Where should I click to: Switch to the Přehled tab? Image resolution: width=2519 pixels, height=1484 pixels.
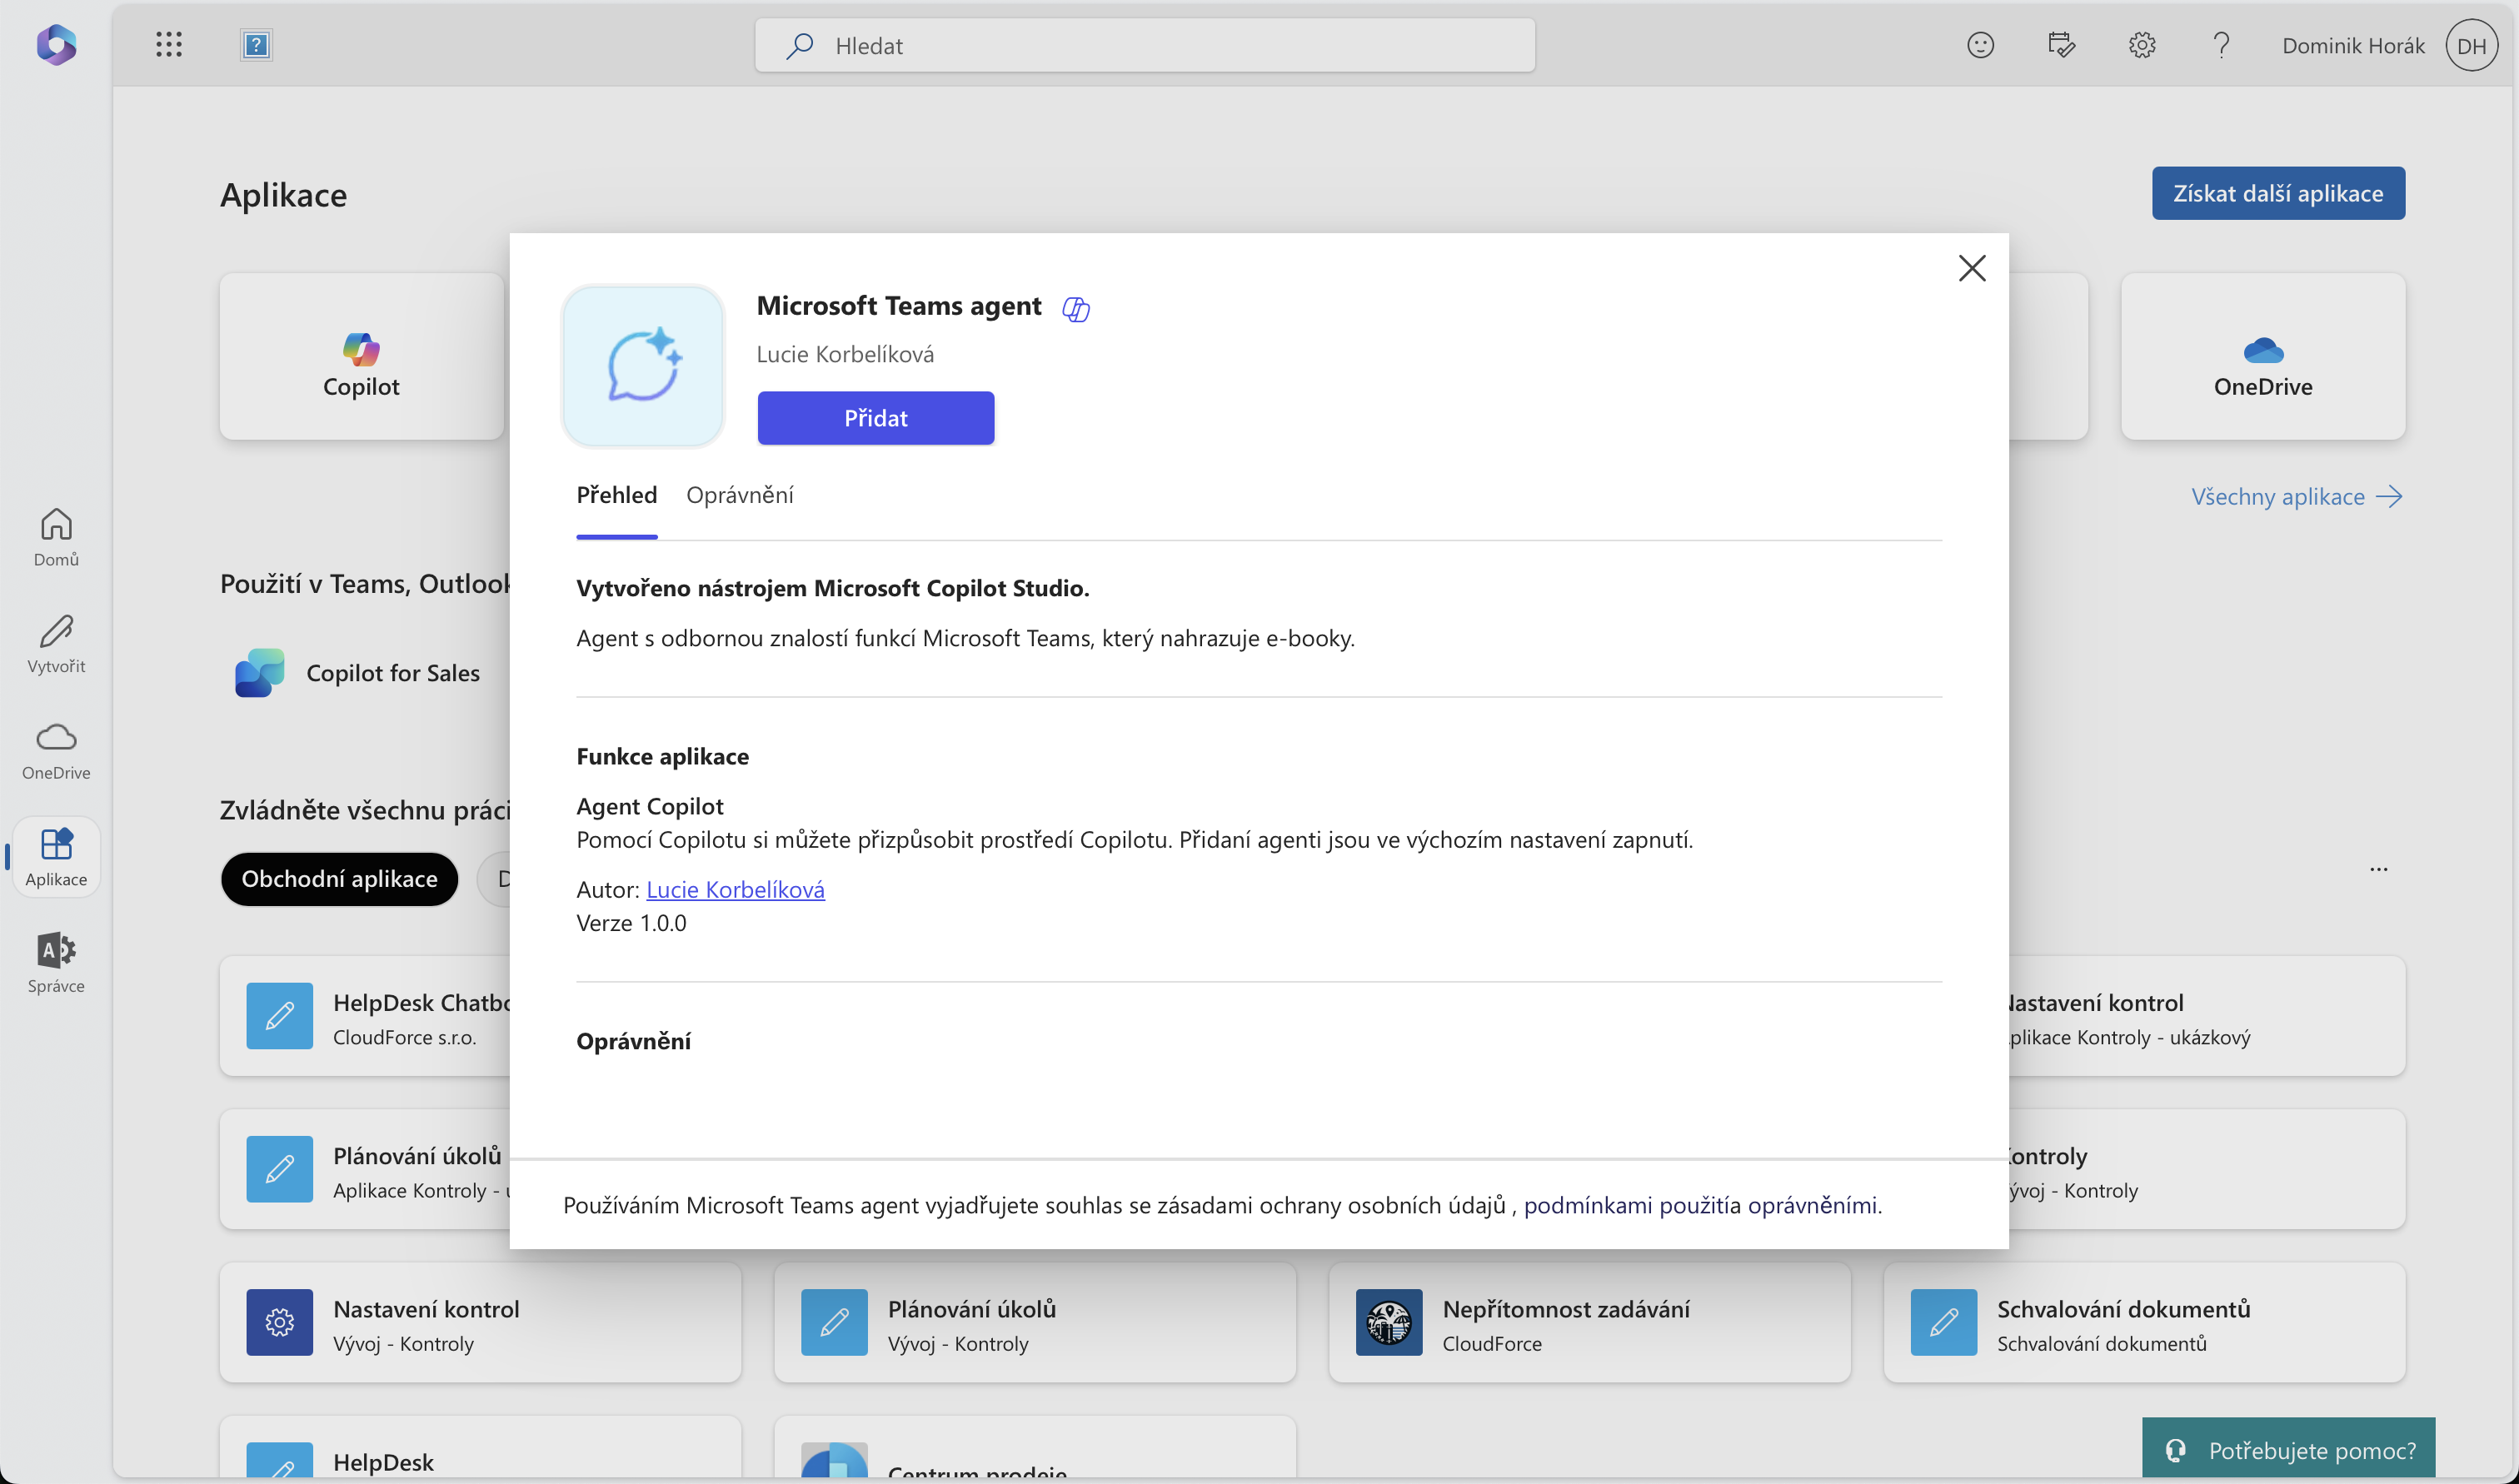617,495
